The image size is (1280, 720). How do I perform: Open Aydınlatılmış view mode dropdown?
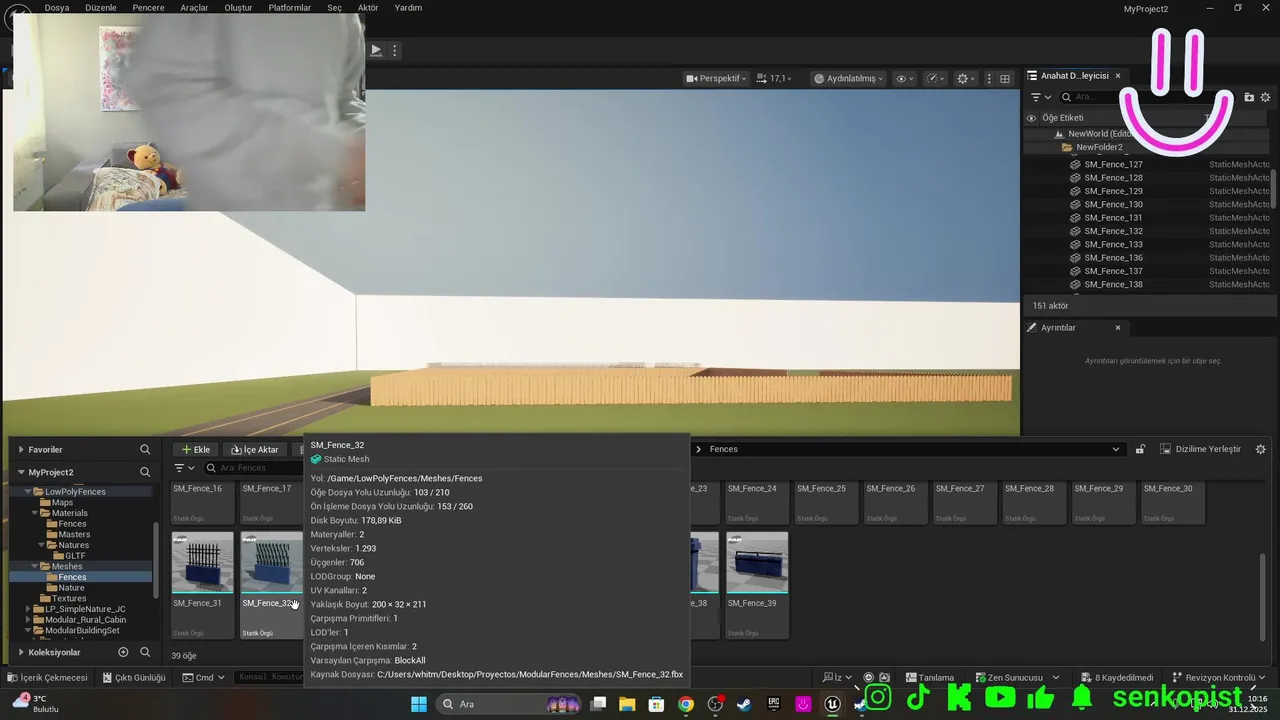pyautogui.click(x=848, y=78)
